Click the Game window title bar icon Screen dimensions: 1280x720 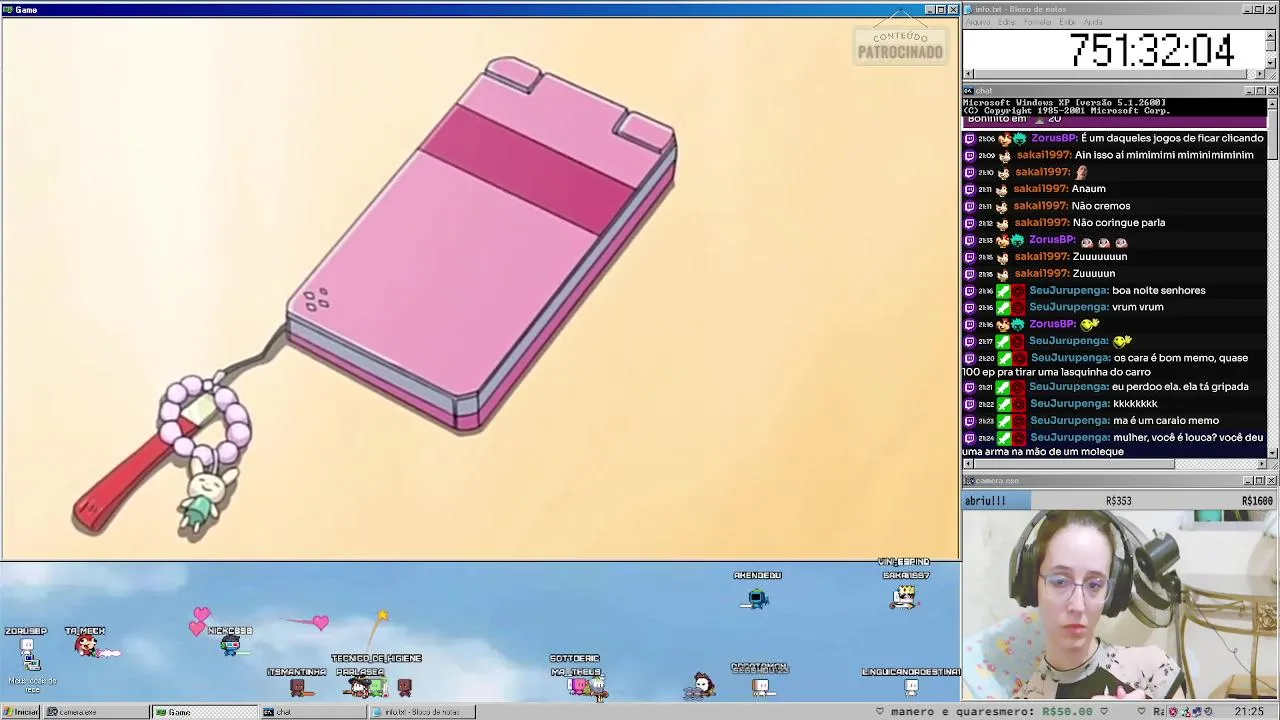8,9
